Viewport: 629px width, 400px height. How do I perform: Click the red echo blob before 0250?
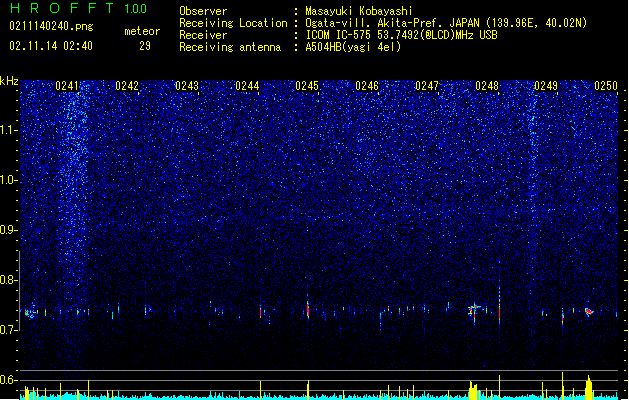(588, 311)
